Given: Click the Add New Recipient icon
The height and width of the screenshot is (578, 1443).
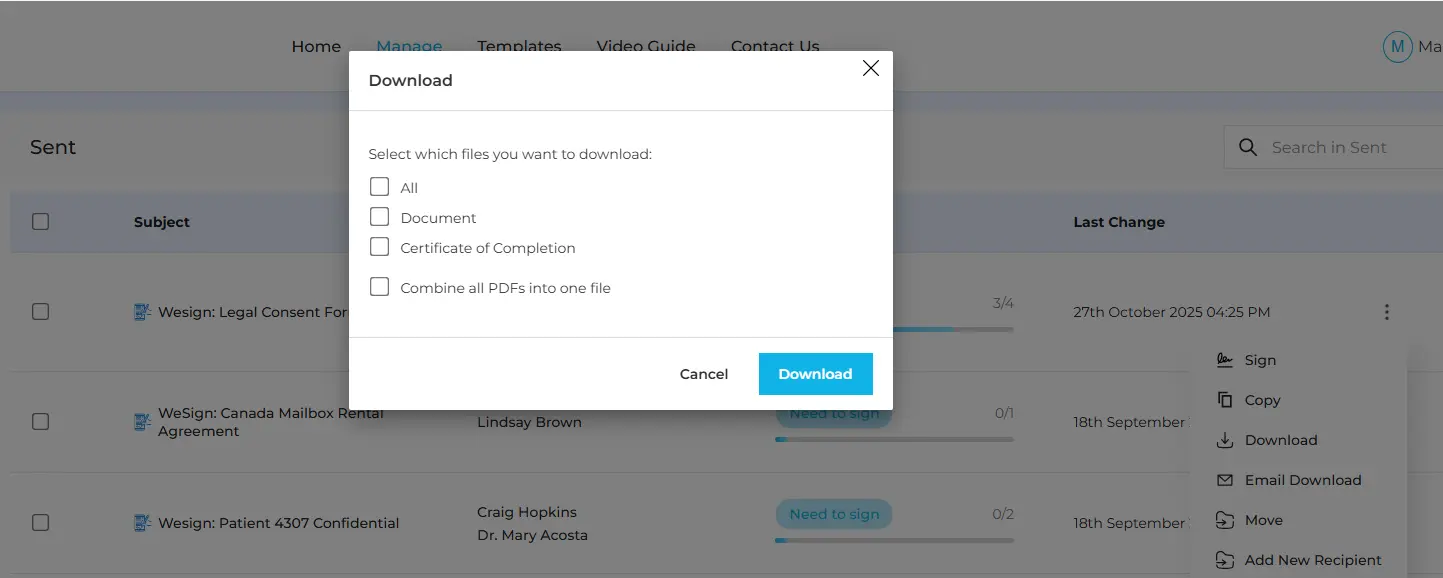Looking at the screenshot, I should (x=1224, y=560).
